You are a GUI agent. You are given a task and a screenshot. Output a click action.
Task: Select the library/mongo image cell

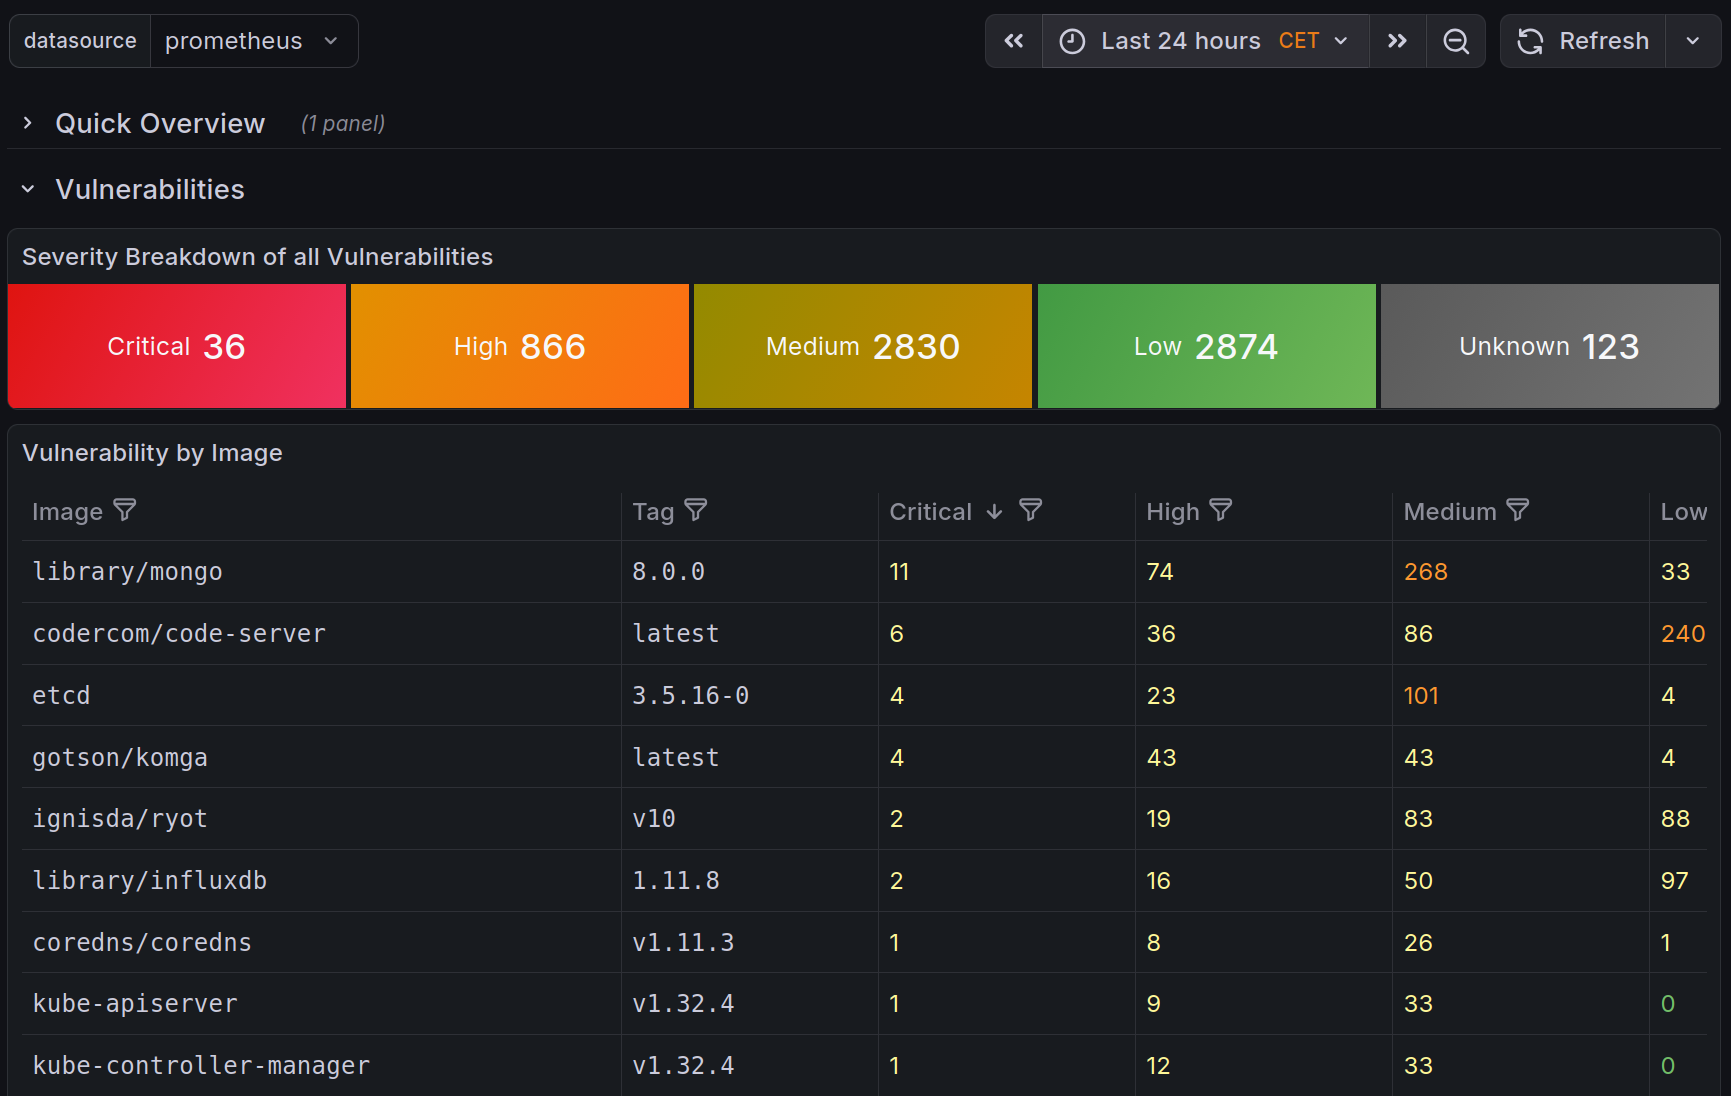(127, 572)
